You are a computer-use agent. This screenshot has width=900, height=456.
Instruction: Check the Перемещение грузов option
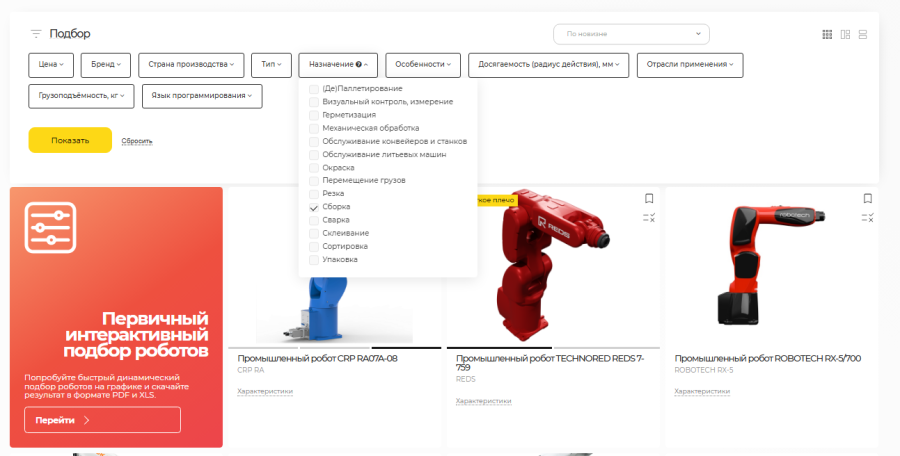(314, 181)
